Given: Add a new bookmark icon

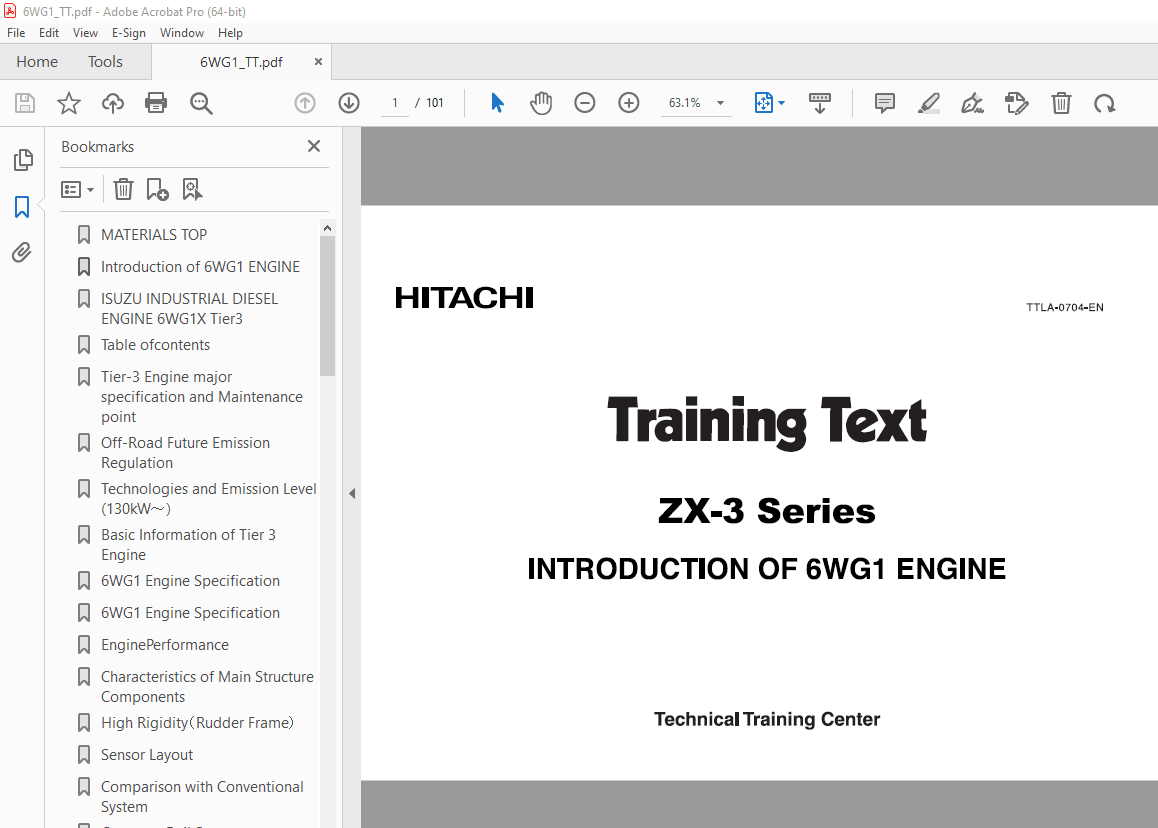Looking at the screenshot, I should point(157,190).
